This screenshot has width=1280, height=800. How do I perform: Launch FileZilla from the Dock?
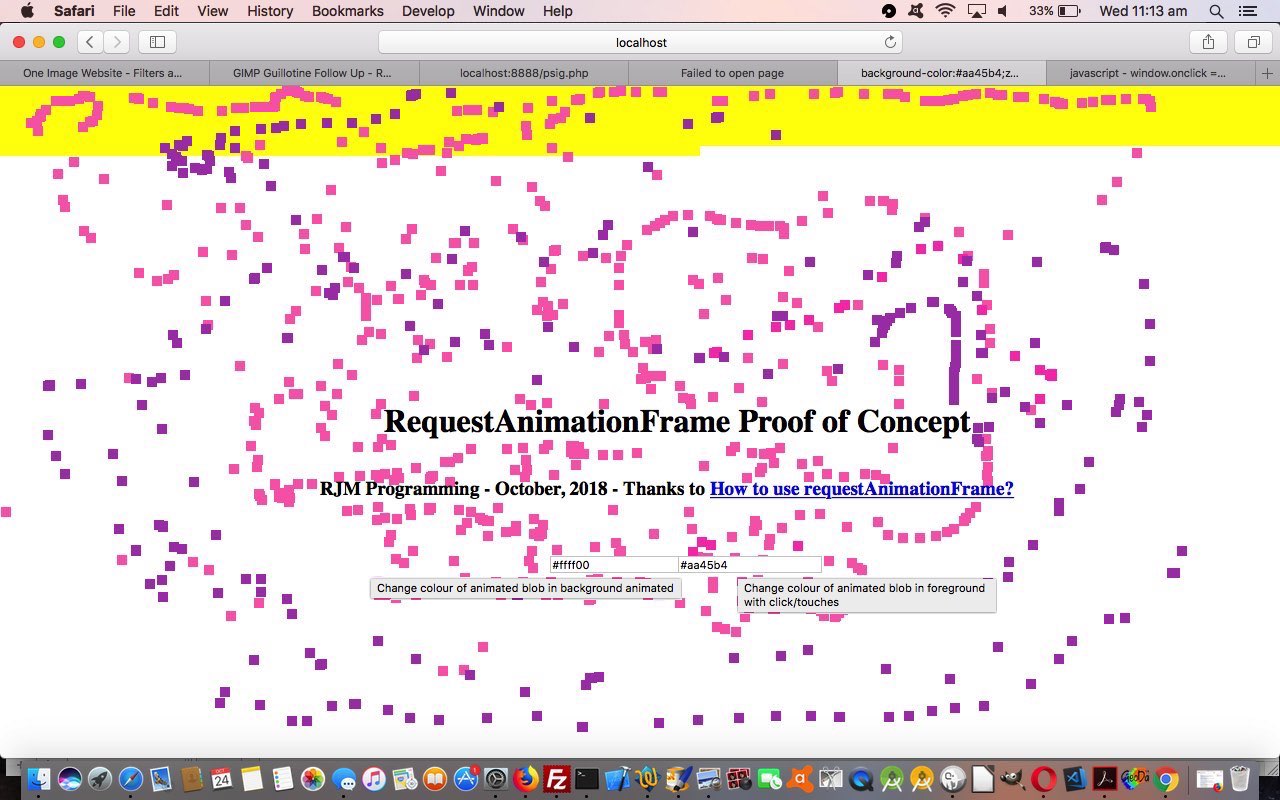[x=557, y=778]
